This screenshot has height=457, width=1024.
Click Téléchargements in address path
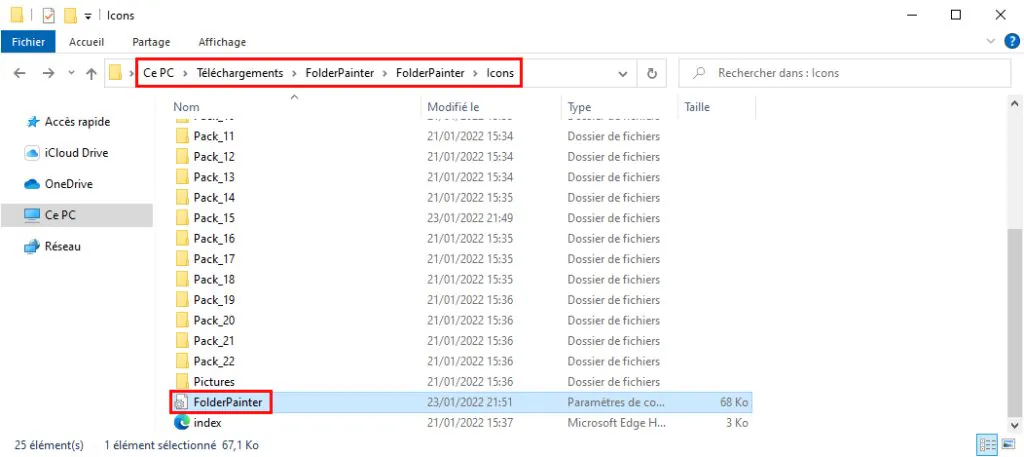pos(240,73)
